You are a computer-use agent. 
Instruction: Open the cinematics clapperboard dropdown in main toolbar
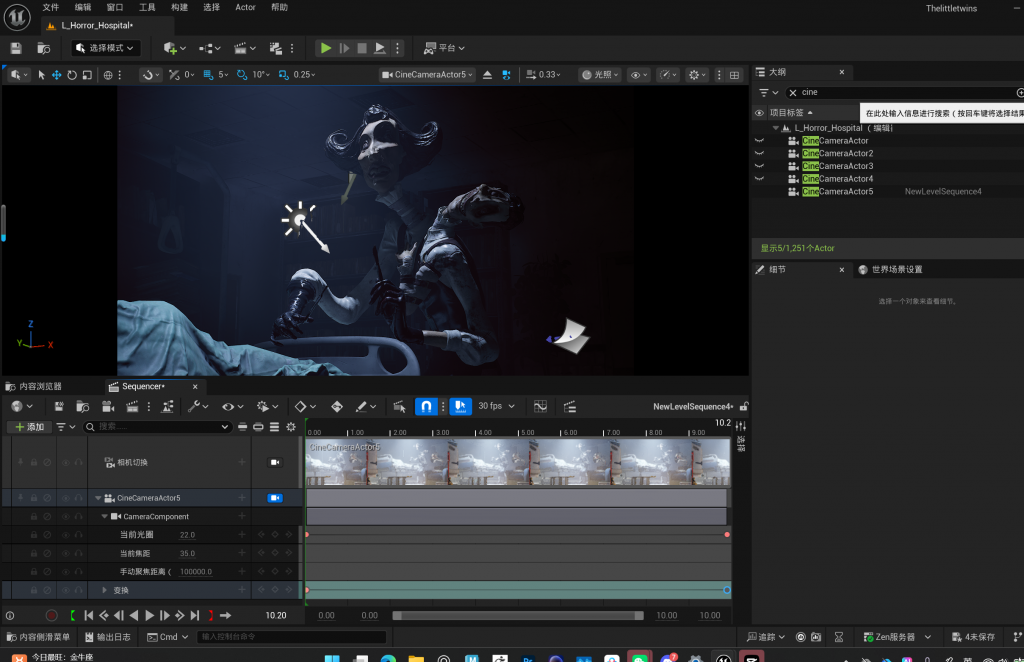(244, 48)
